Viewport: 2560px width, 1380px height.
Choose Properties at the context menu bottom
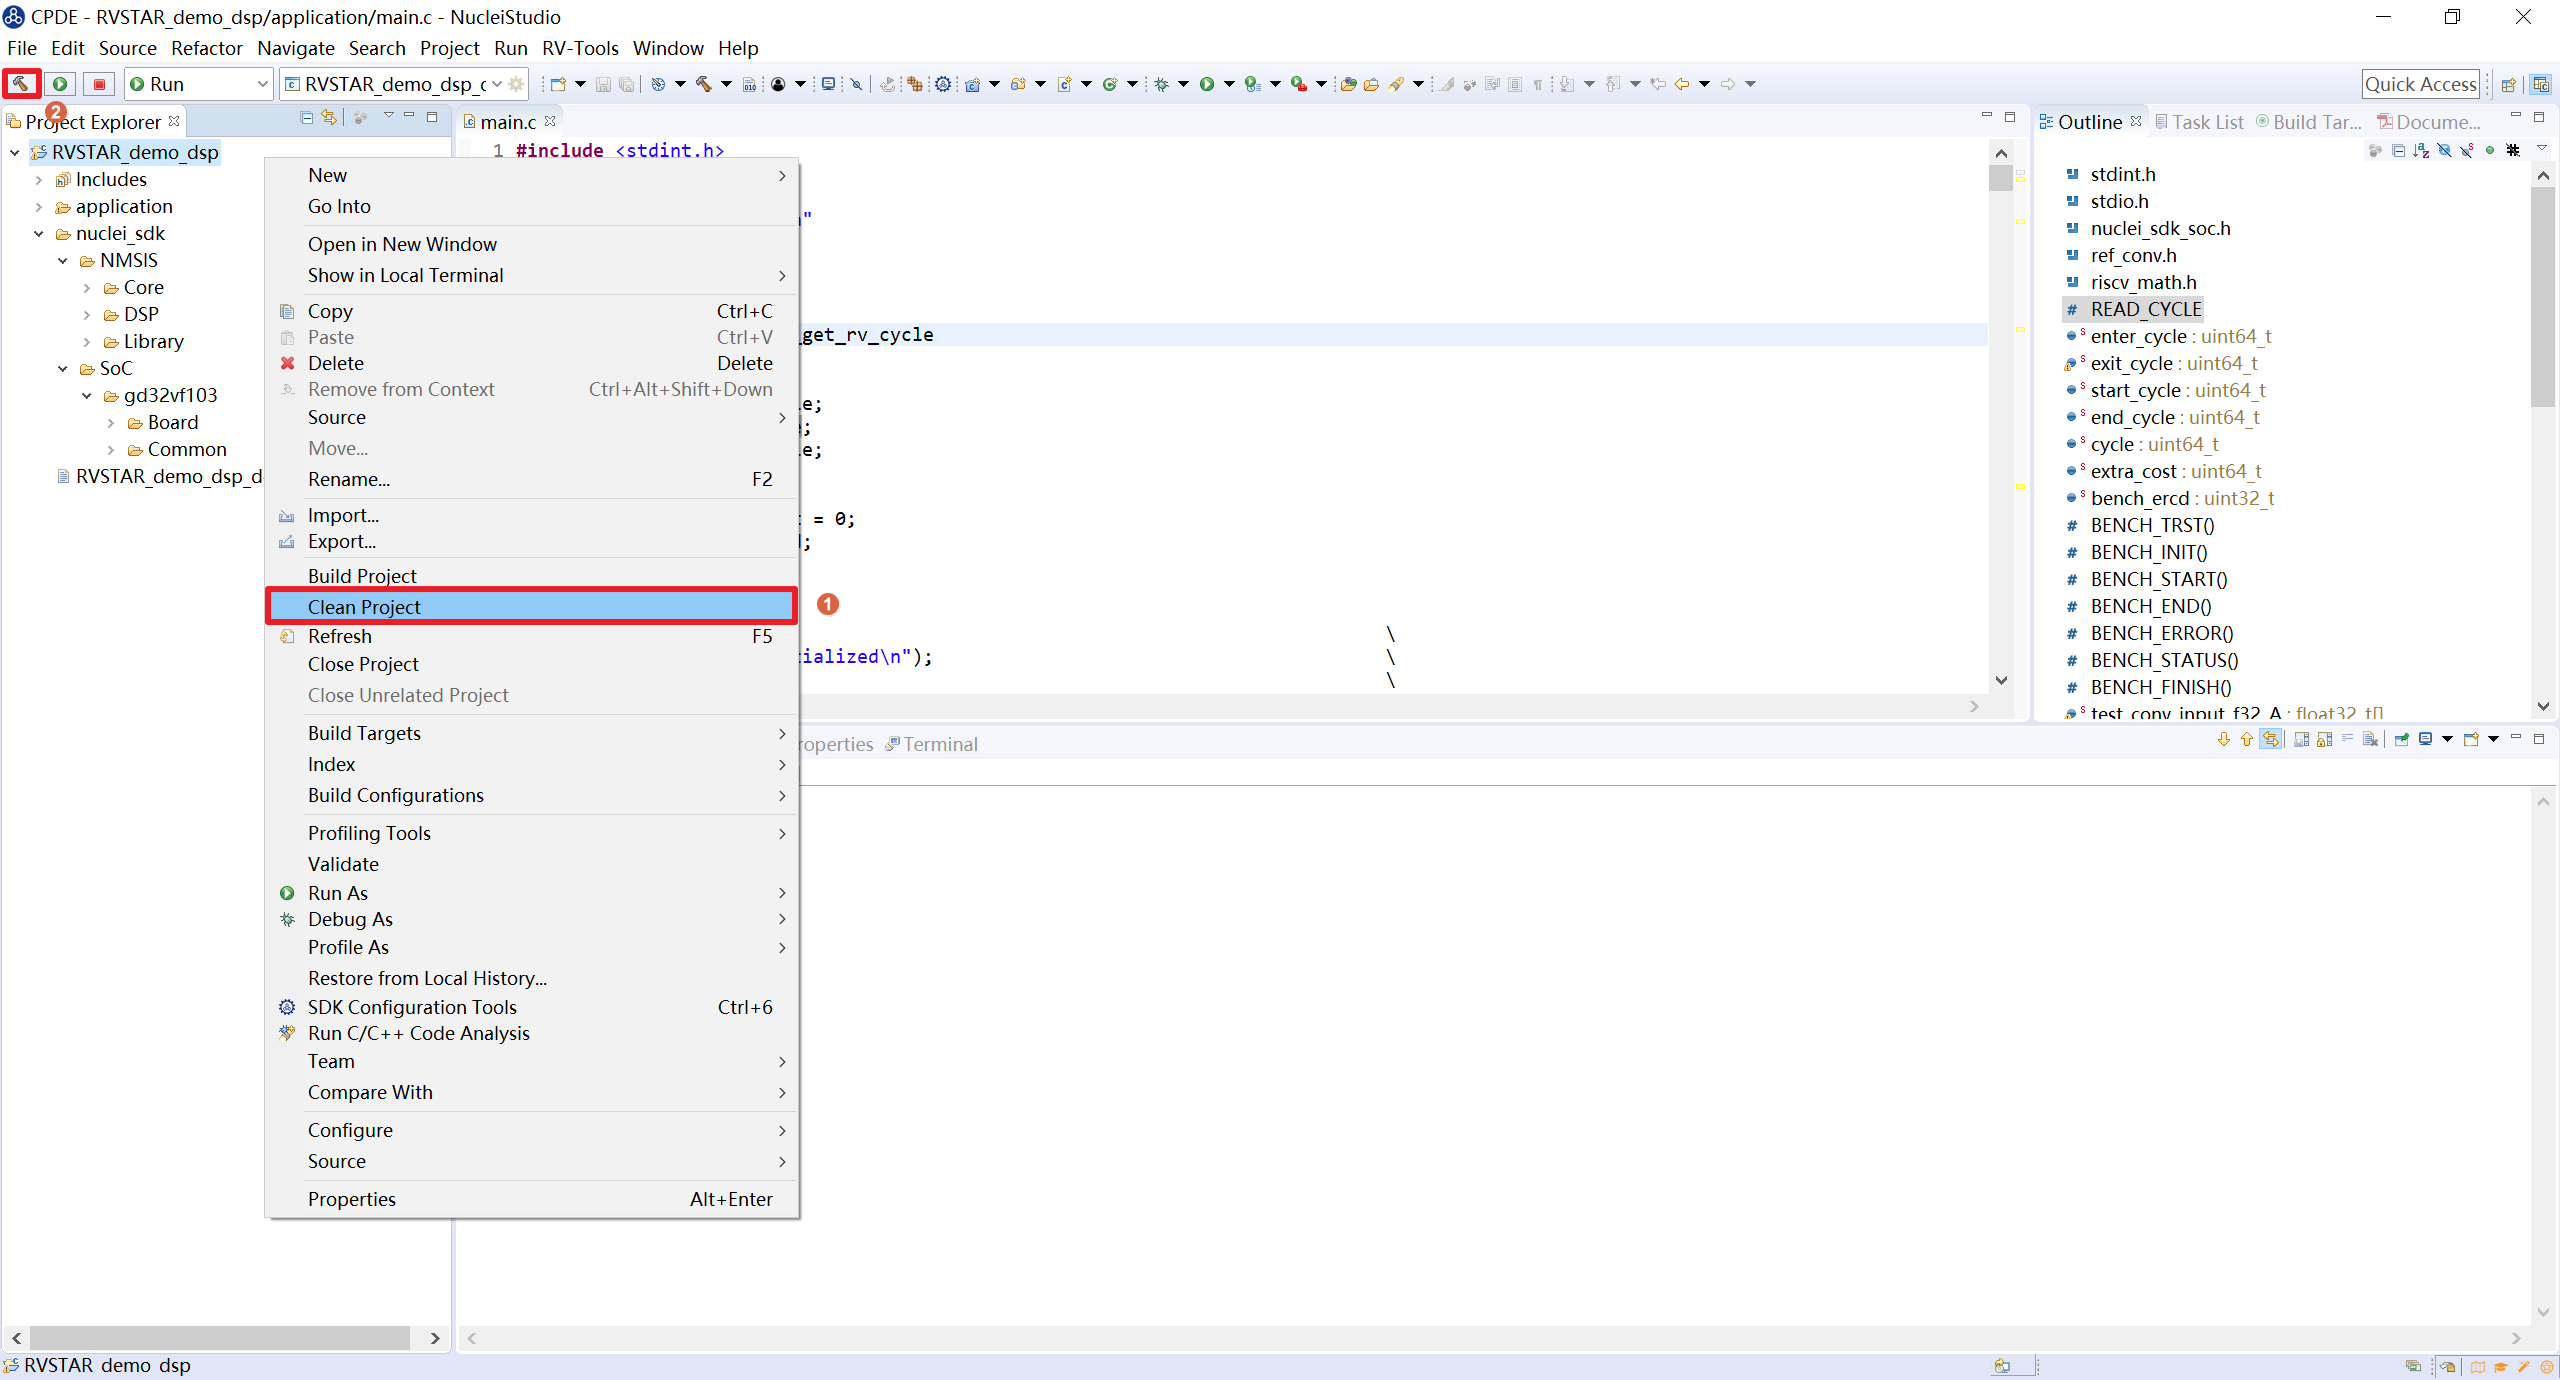pos(352,1199)
